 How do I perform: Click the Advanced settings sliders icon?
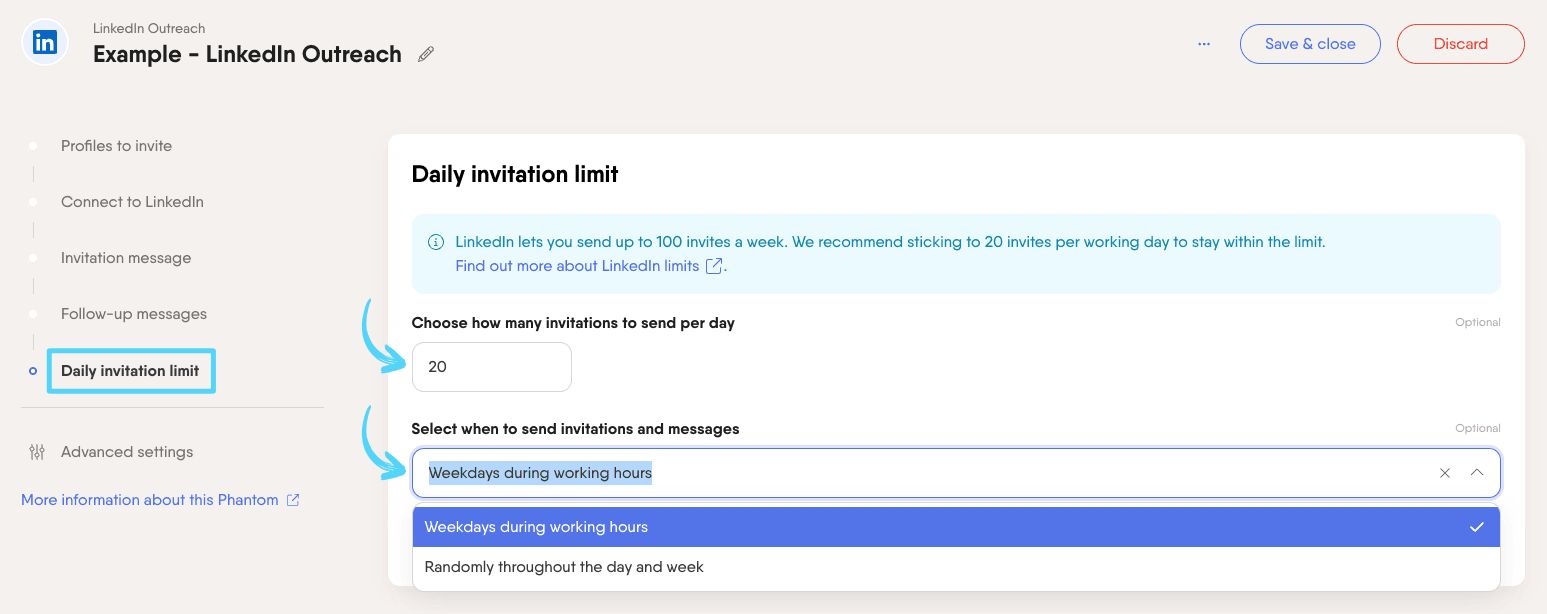(x=37, y=452)
